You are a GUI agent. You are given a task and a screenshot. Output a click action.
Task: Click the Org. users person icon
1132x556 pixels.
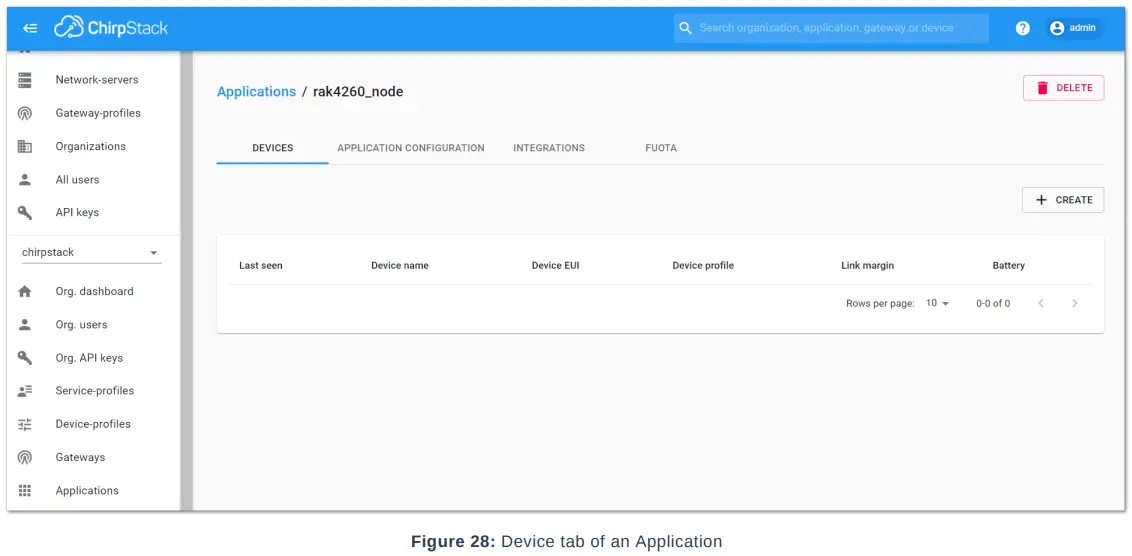click(x=25, y=324)
